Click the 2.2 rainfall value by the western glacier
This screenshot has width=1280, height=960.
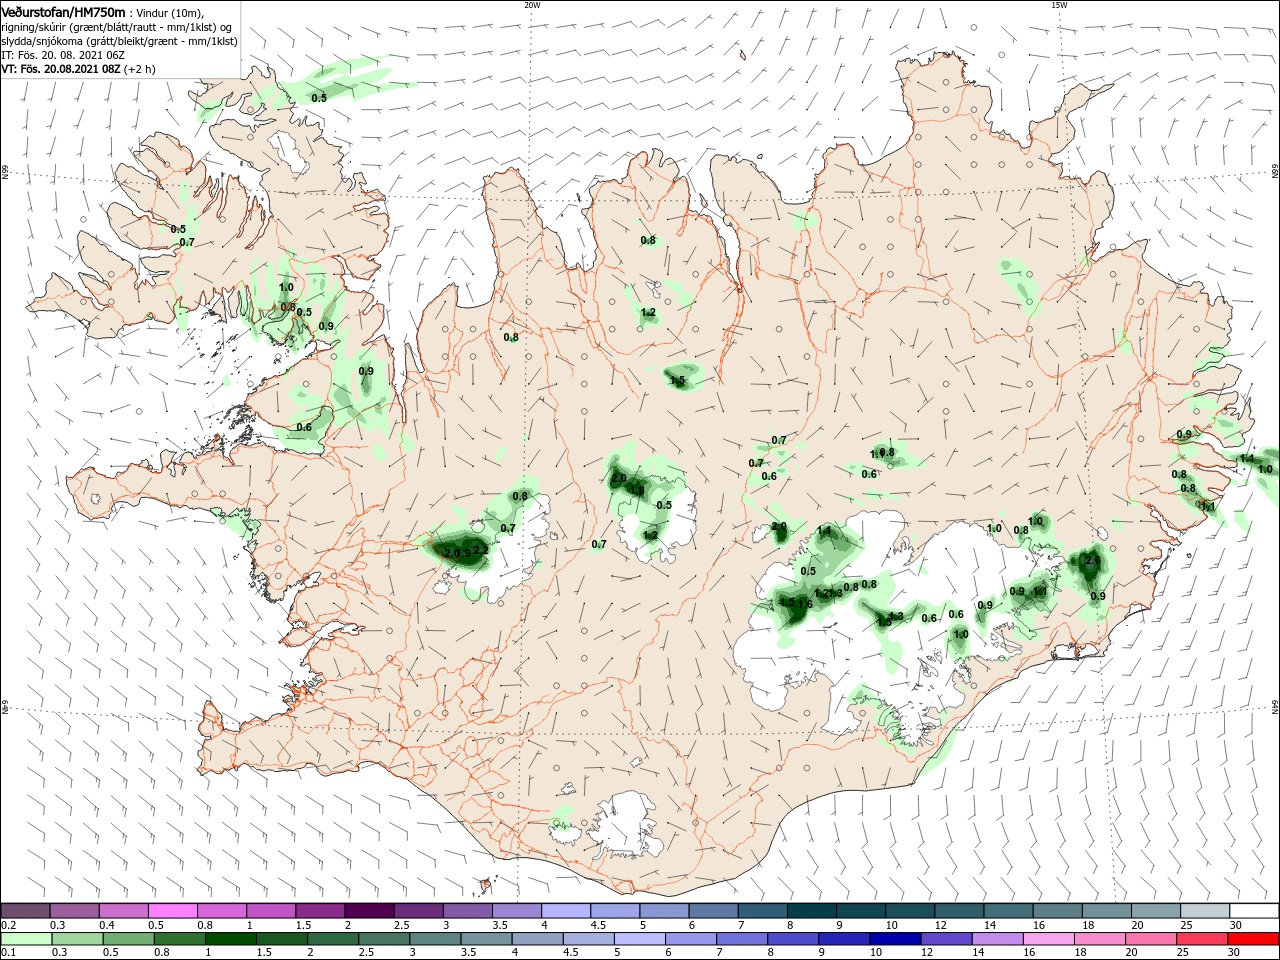[x=480, y=550]
